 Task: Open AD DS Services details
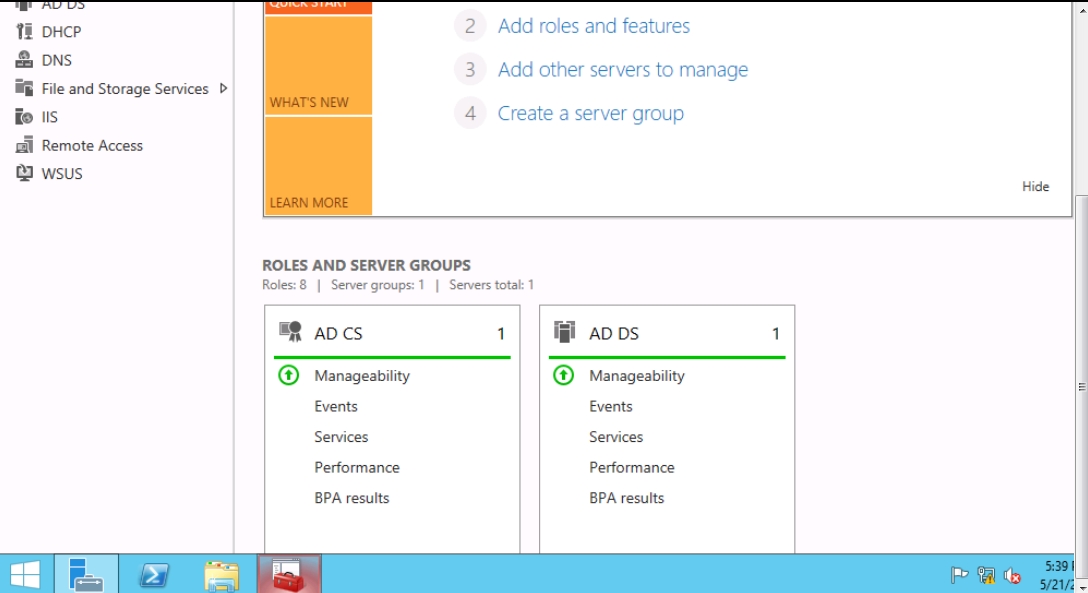pos(616,437)
